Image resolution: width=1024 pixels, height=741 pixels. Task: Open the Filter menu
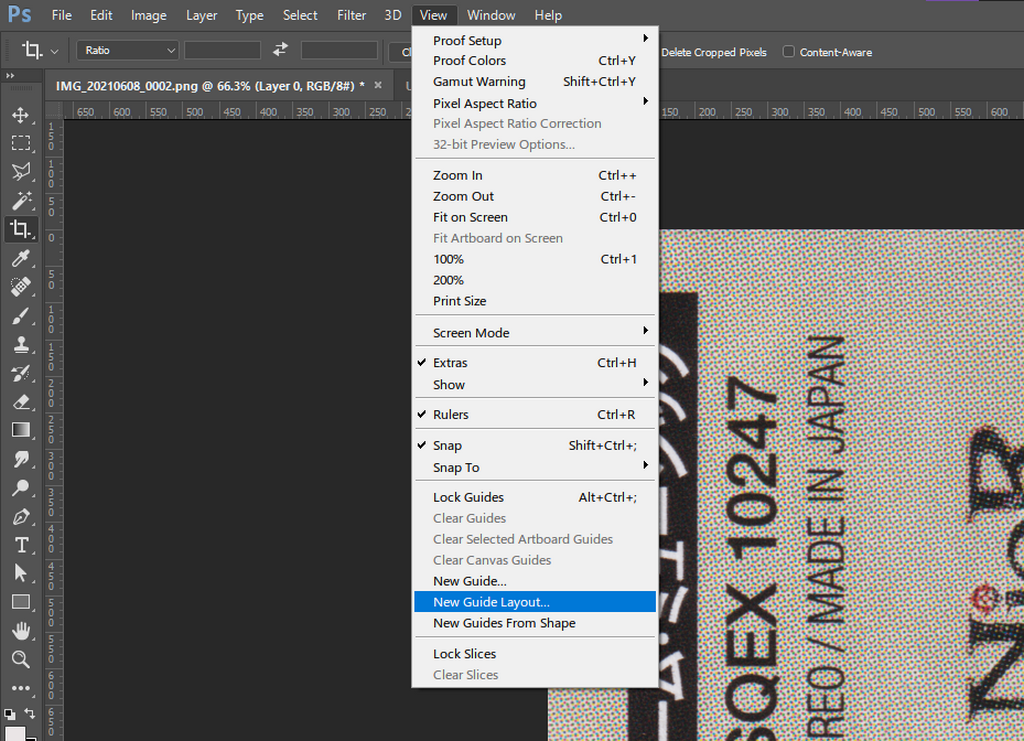[x=351, y=15]
